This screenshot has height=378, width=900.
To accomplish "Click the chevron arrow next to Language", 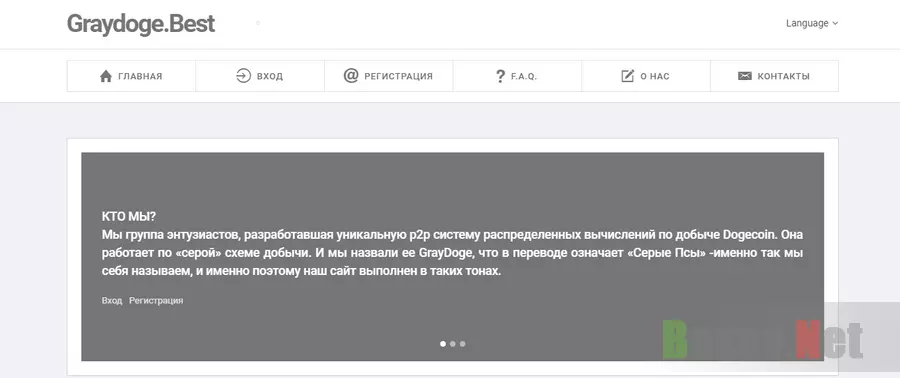I will point(835,24).
